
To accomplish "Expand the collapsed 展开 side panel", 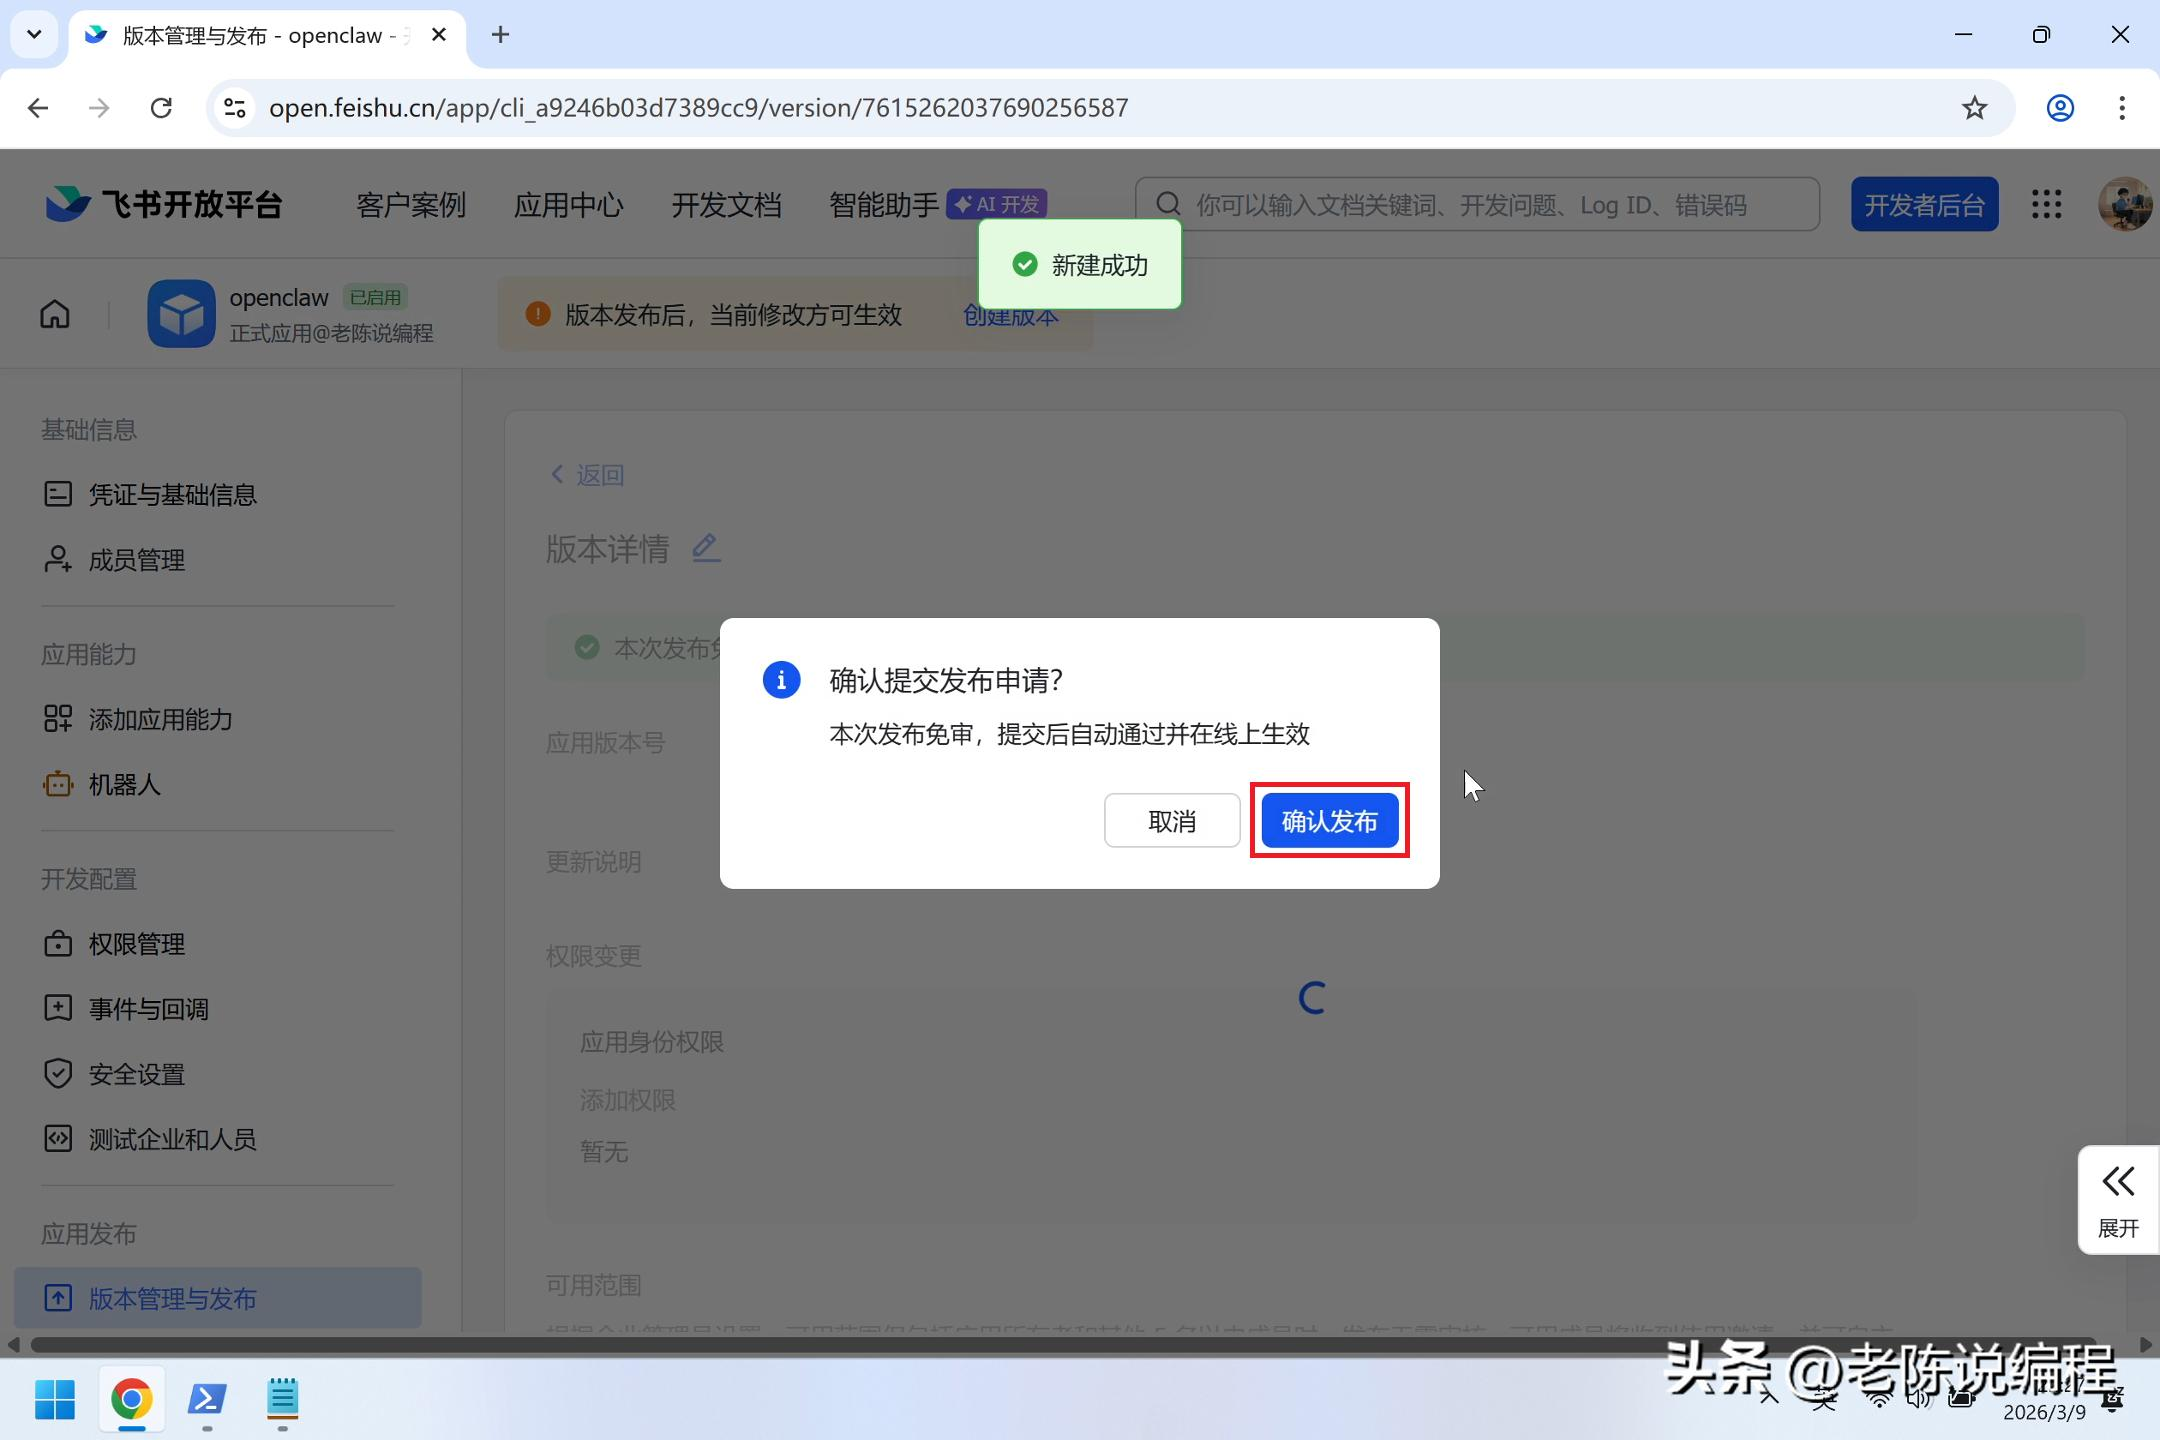I will (2117, 1199).
